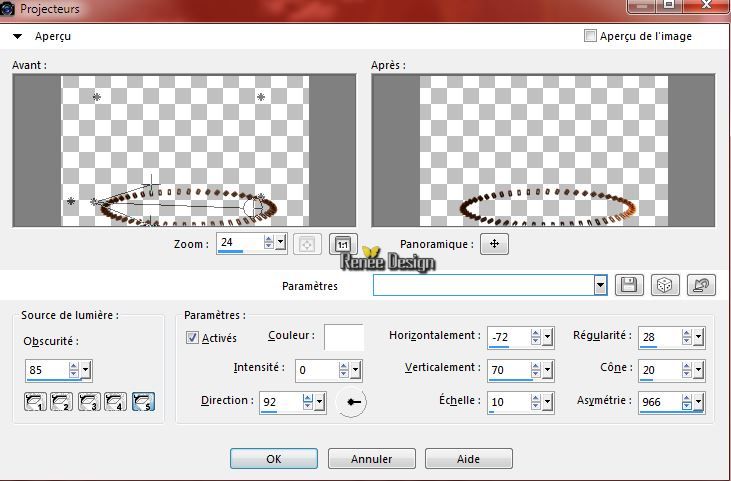Select light source number 1
731x481 pixels.
(x=35, y=401)
